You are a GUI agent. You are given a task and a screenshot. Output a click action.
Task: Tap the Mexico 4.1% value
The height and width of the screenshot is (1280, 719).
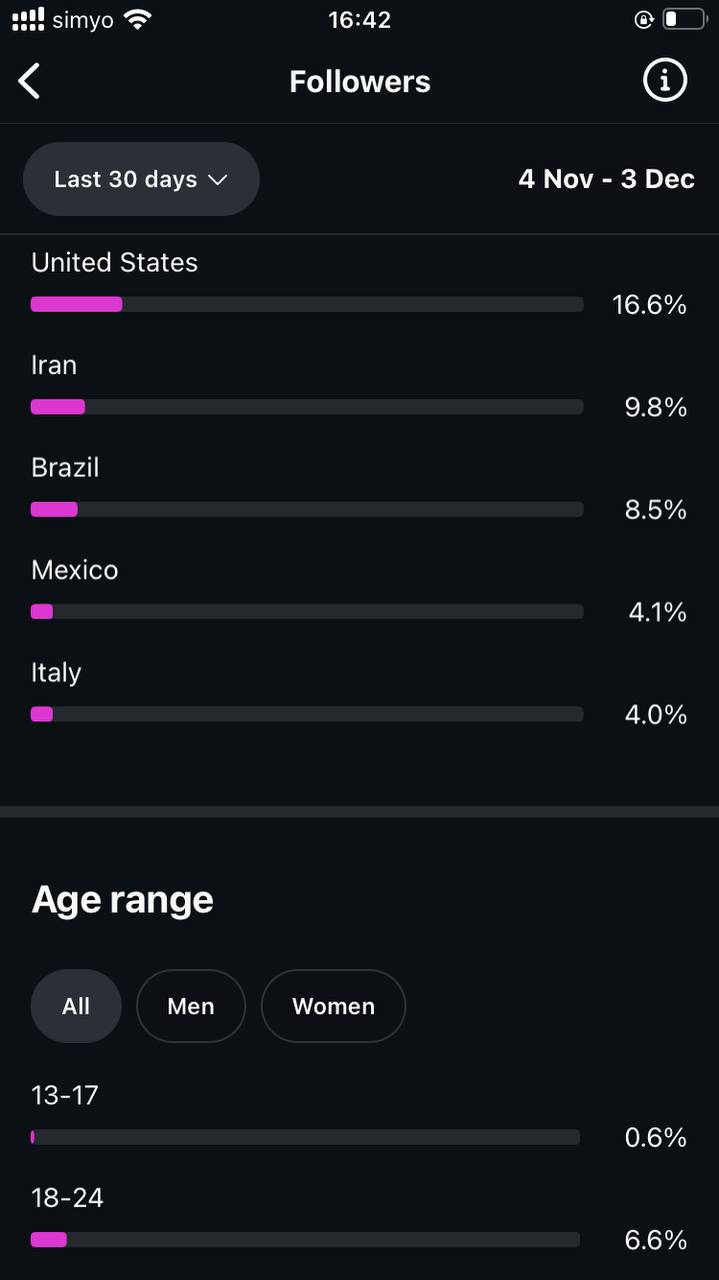pyautogui.click(x=657, y=612)
